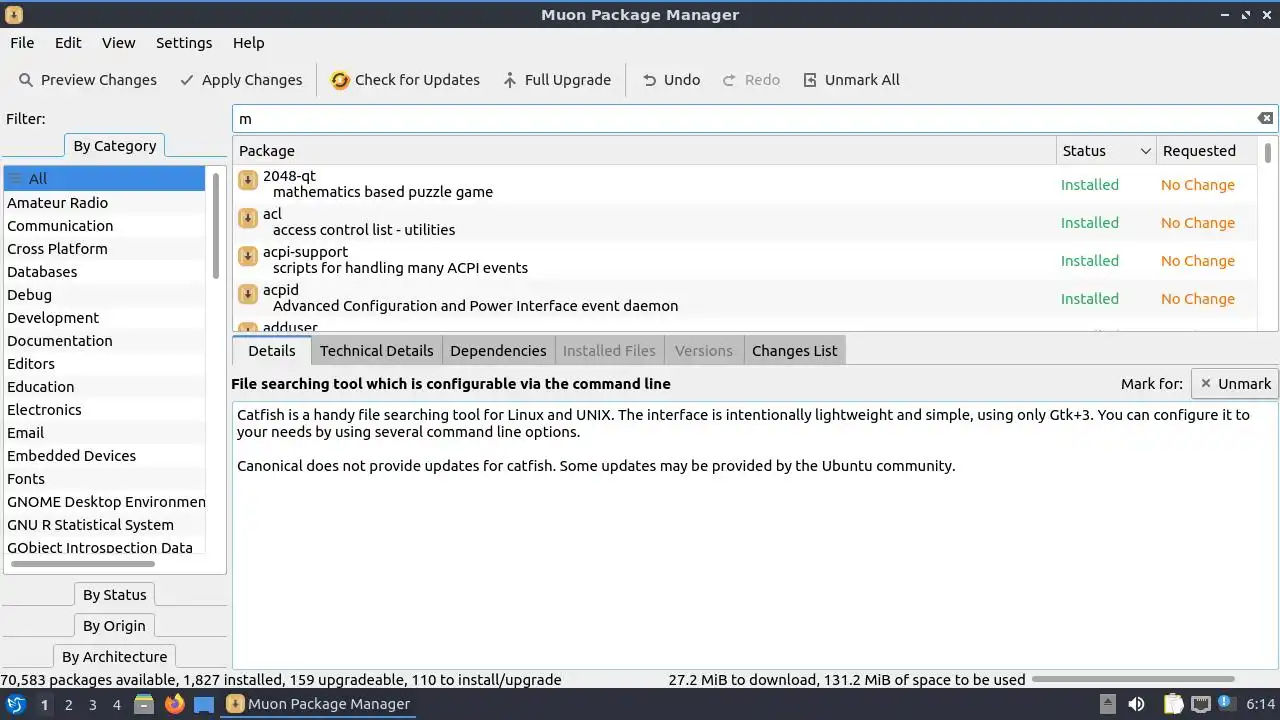Open the volume control tray icon
1280x720 pixels.
coord(1137,704)
